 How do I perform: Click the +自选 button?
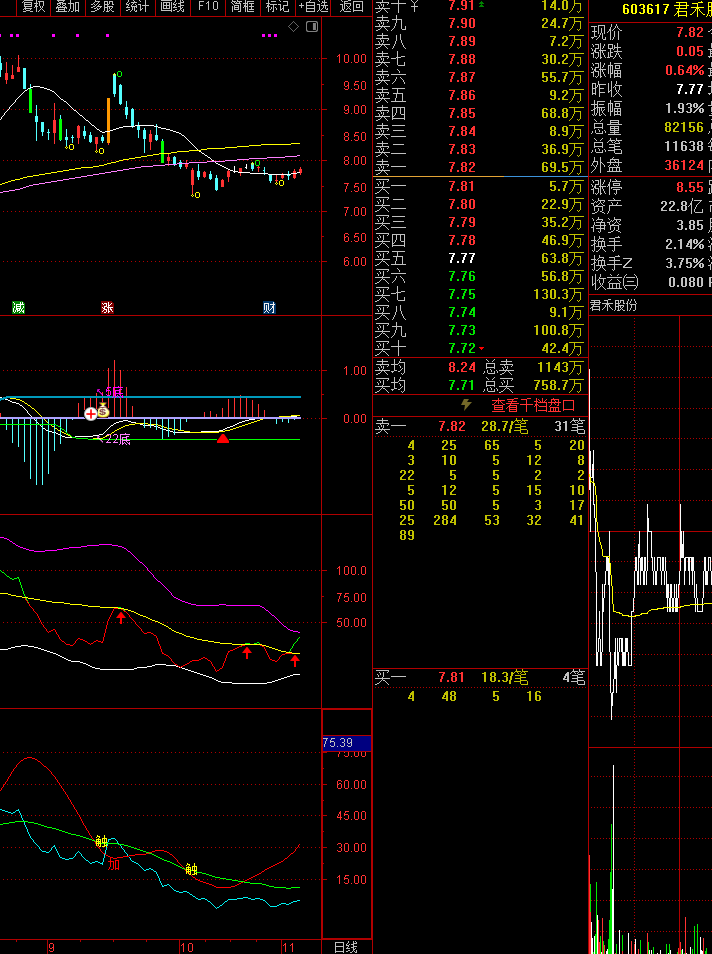pyautogui.click(x=313, y=7)
